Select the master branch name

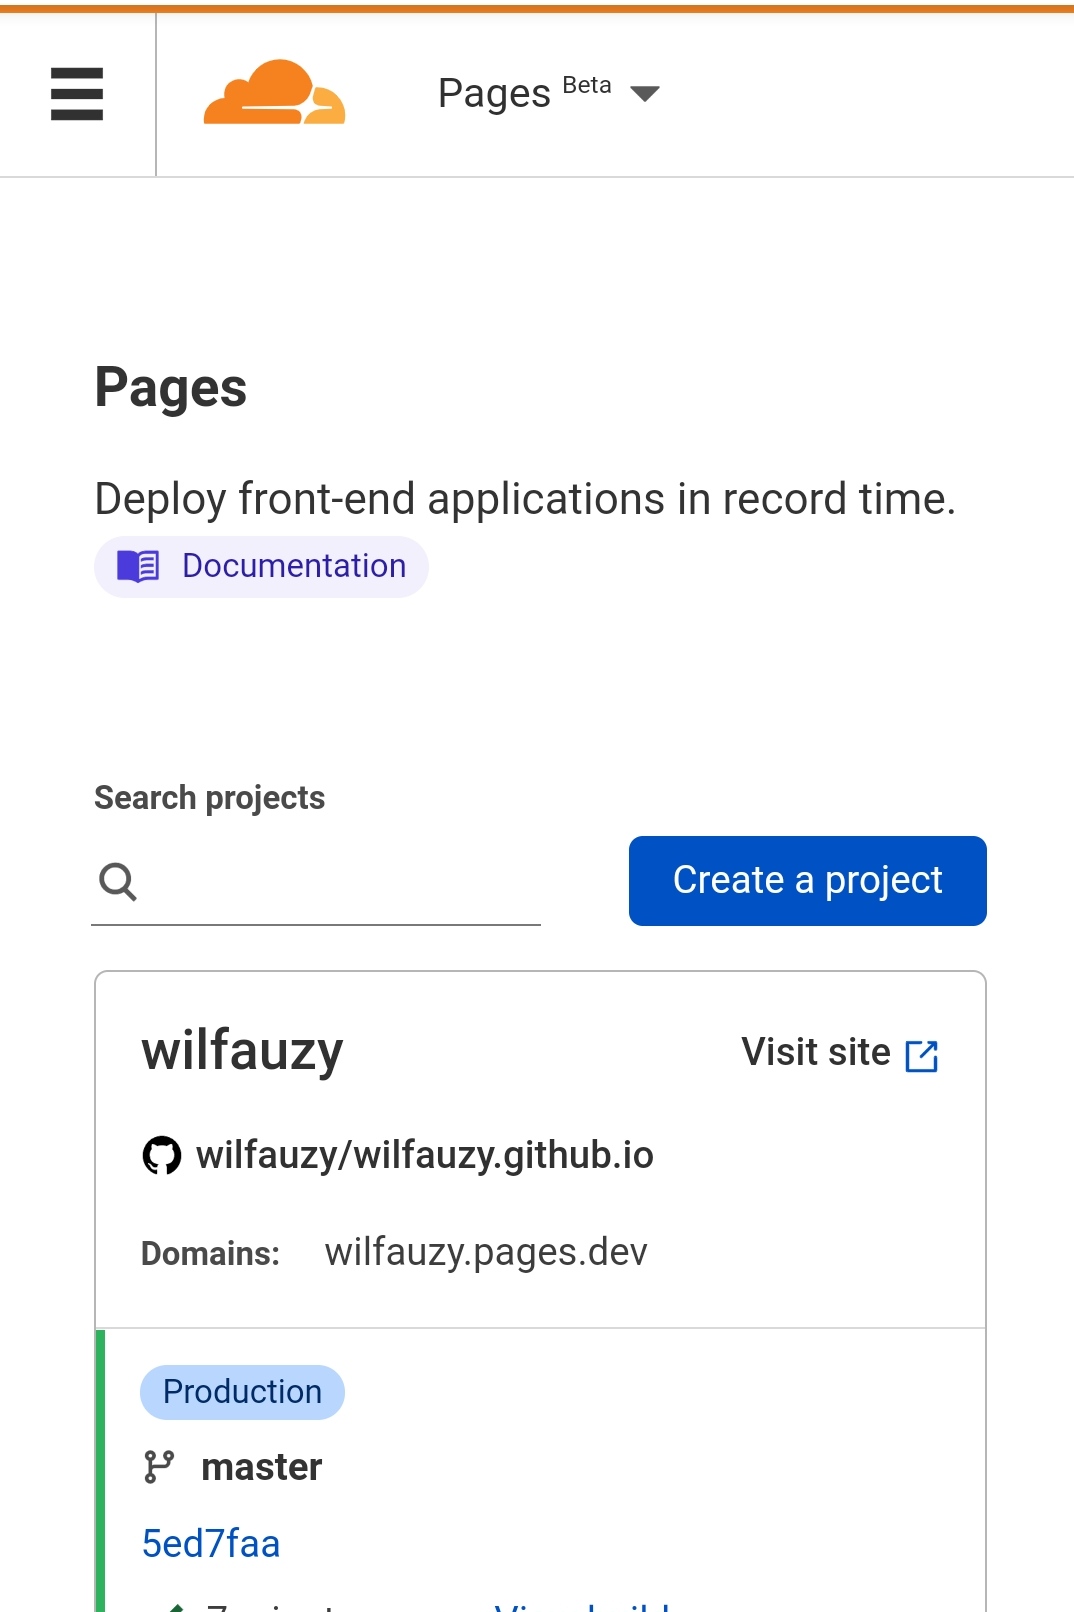click(x=261, y=1467)
